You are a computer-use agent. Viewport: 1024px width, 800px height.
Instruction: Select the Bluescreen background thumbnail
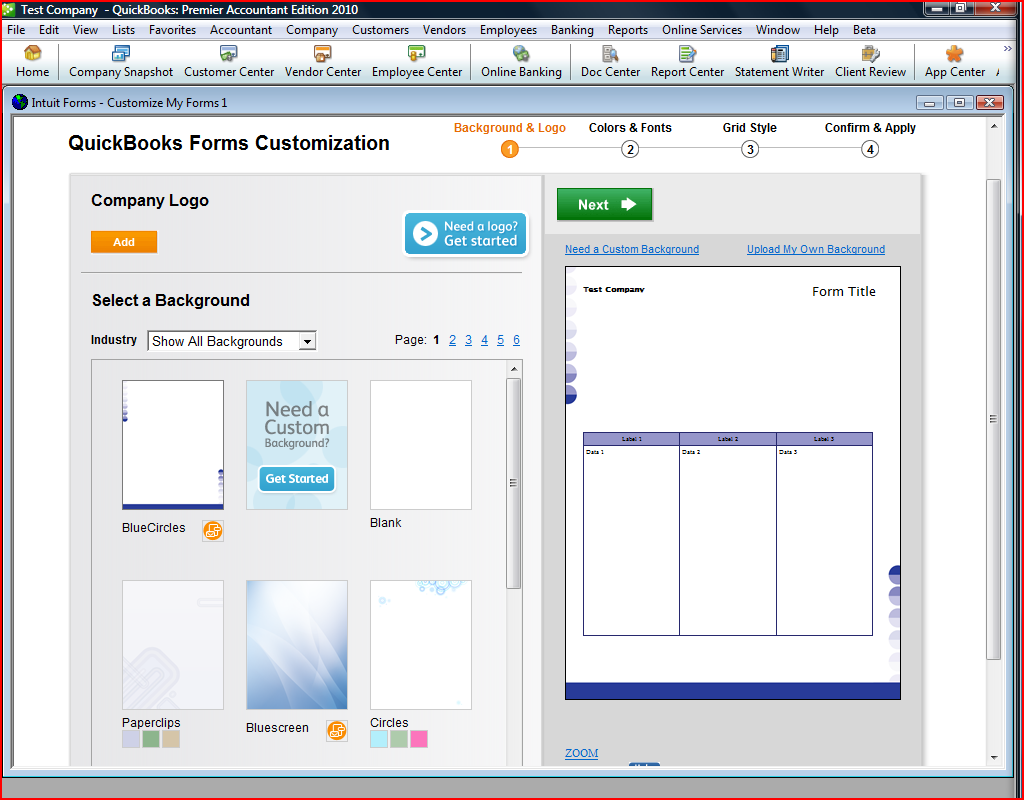[297, 645]
